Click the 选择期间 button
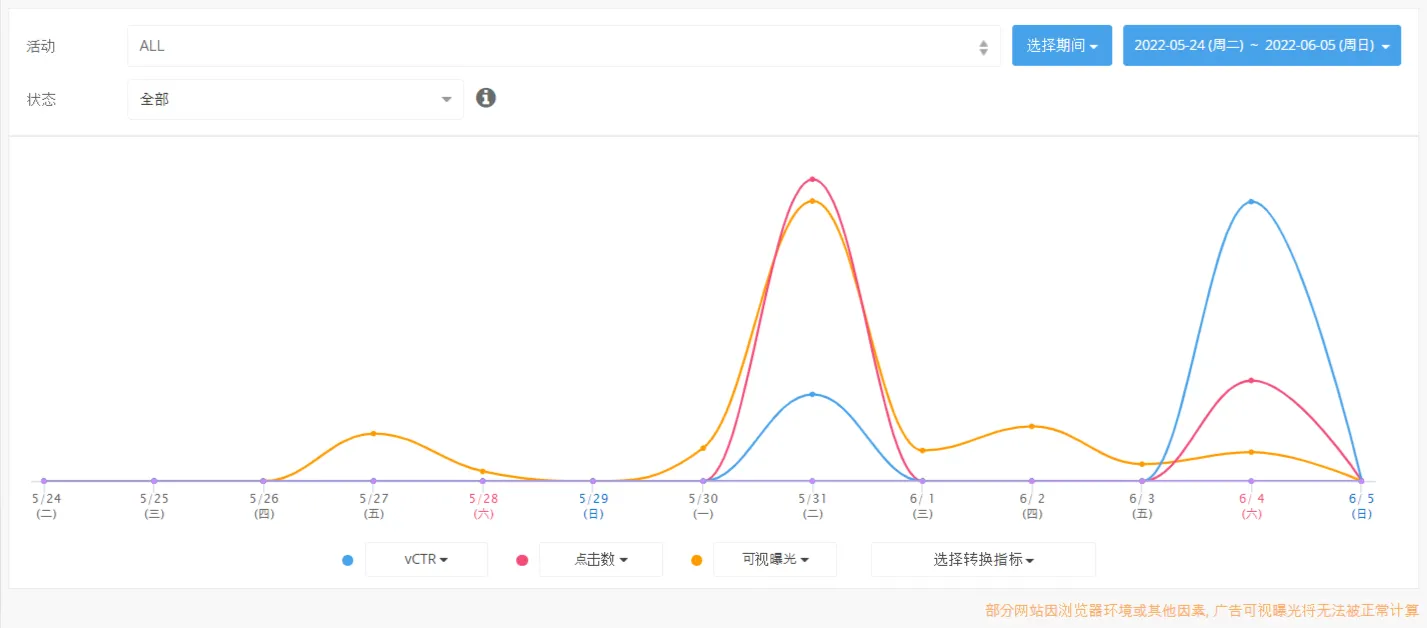This screenshot has width=1427, height=628. pos(1062,46)
